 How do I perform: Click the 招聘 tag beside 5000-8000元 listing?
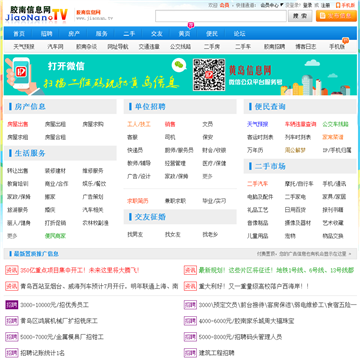pos(190,337)
